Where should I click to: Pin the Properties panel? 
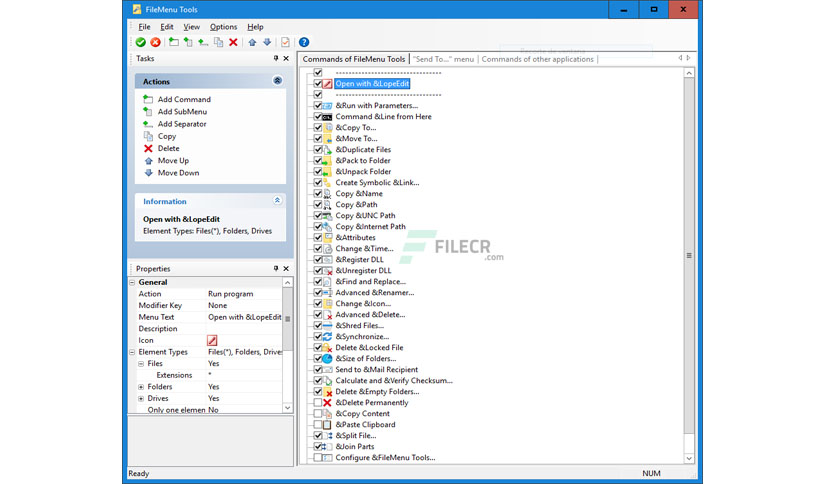coord(276,269)
